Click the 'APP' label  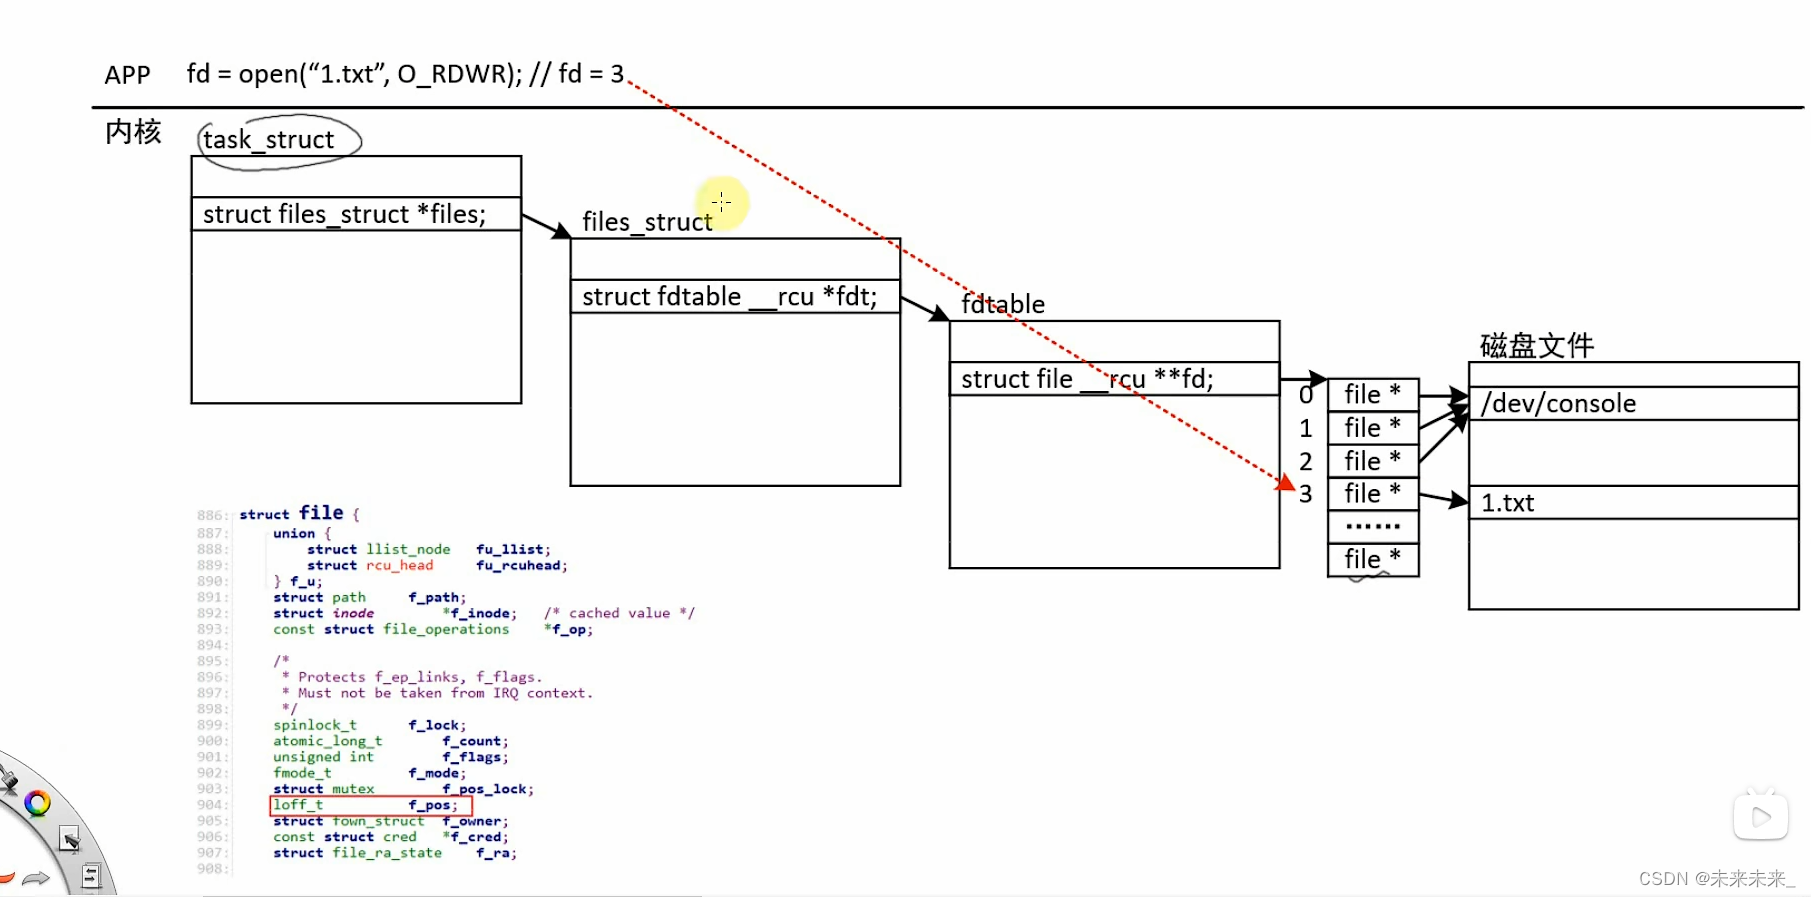pos(127,75)
